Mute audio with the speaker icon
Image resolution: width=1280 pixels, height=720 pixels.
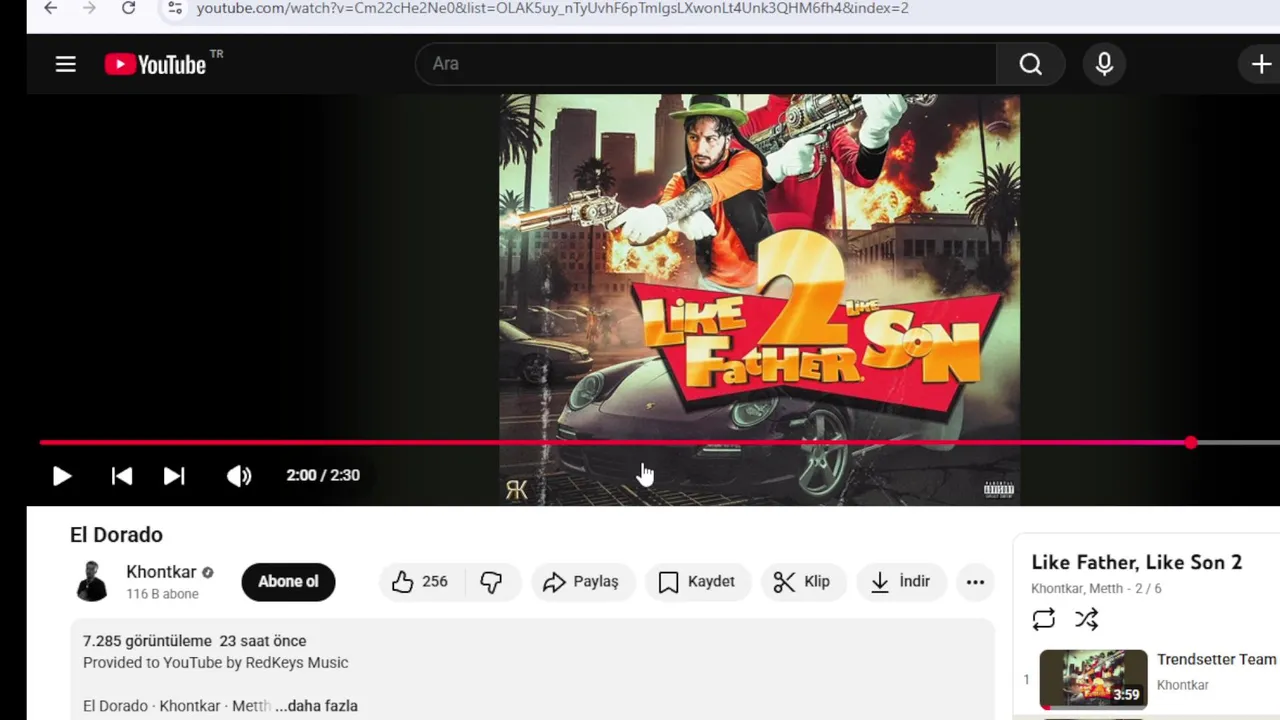pos(238,476)
